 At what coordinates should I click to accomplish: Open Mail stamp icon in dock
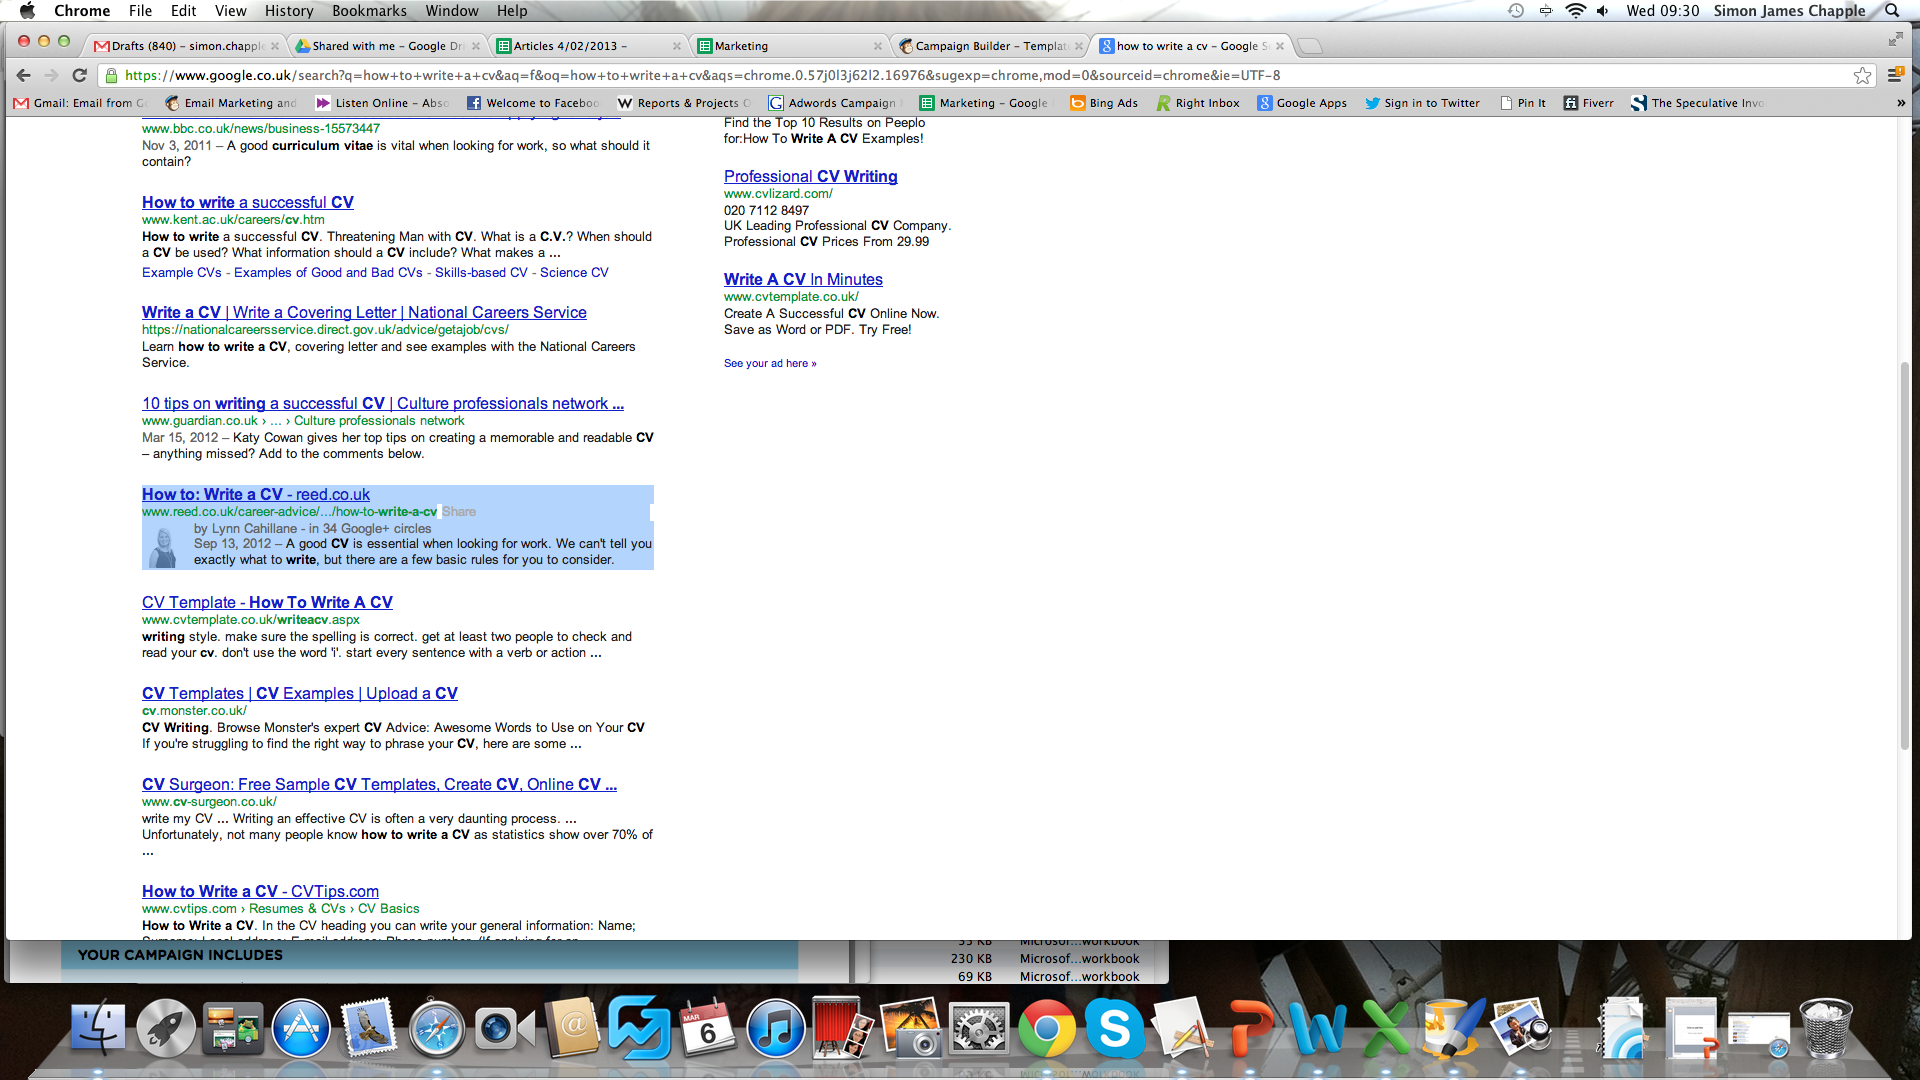369,1029
